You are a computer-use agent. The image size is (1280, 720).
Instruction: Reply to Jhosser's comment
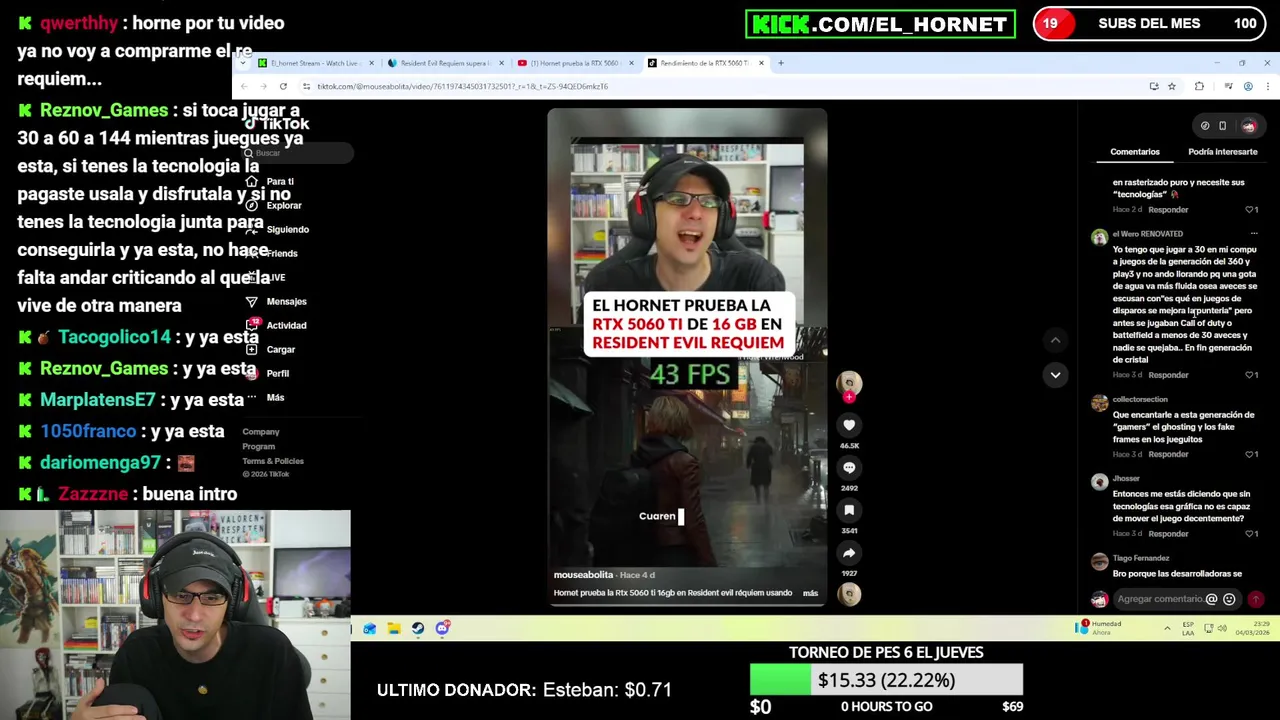point(1168,534)
